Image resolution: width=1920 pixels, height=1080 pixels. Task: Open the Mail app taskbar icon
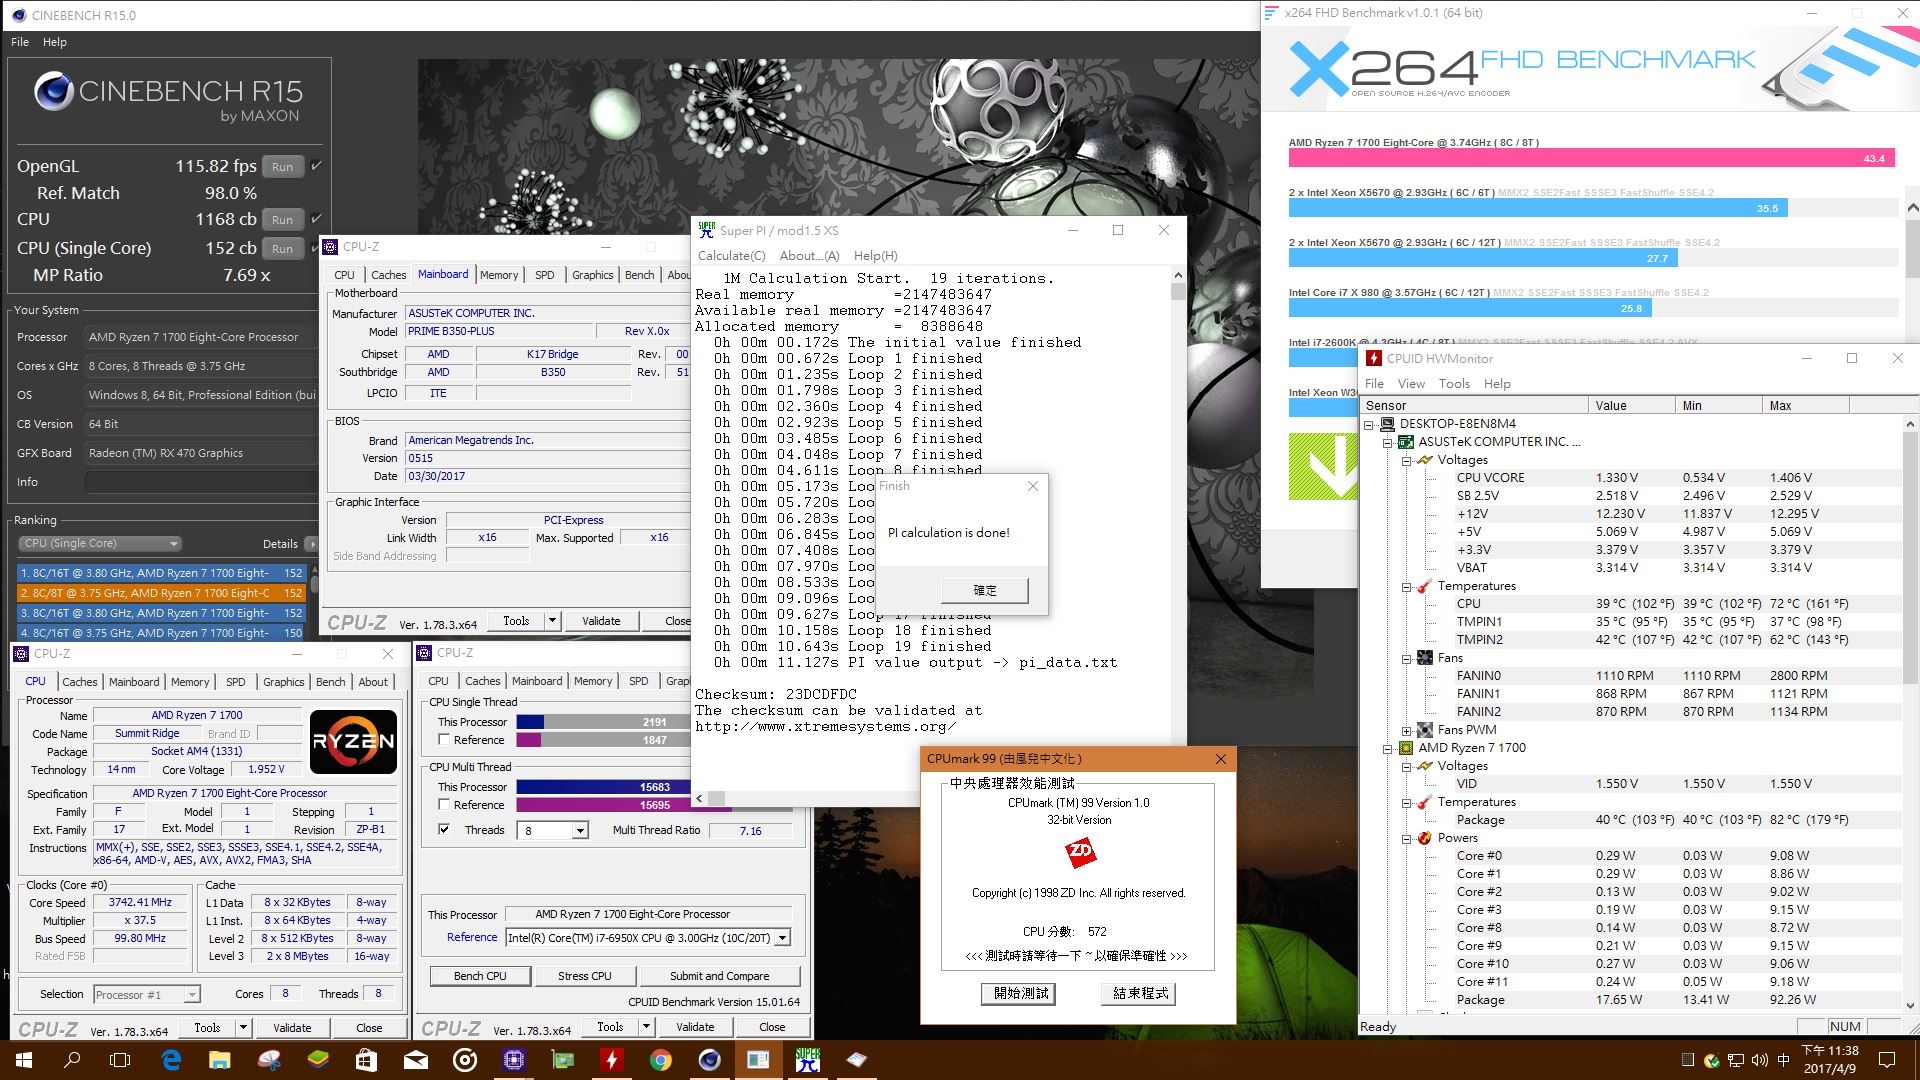point(416,1060)
